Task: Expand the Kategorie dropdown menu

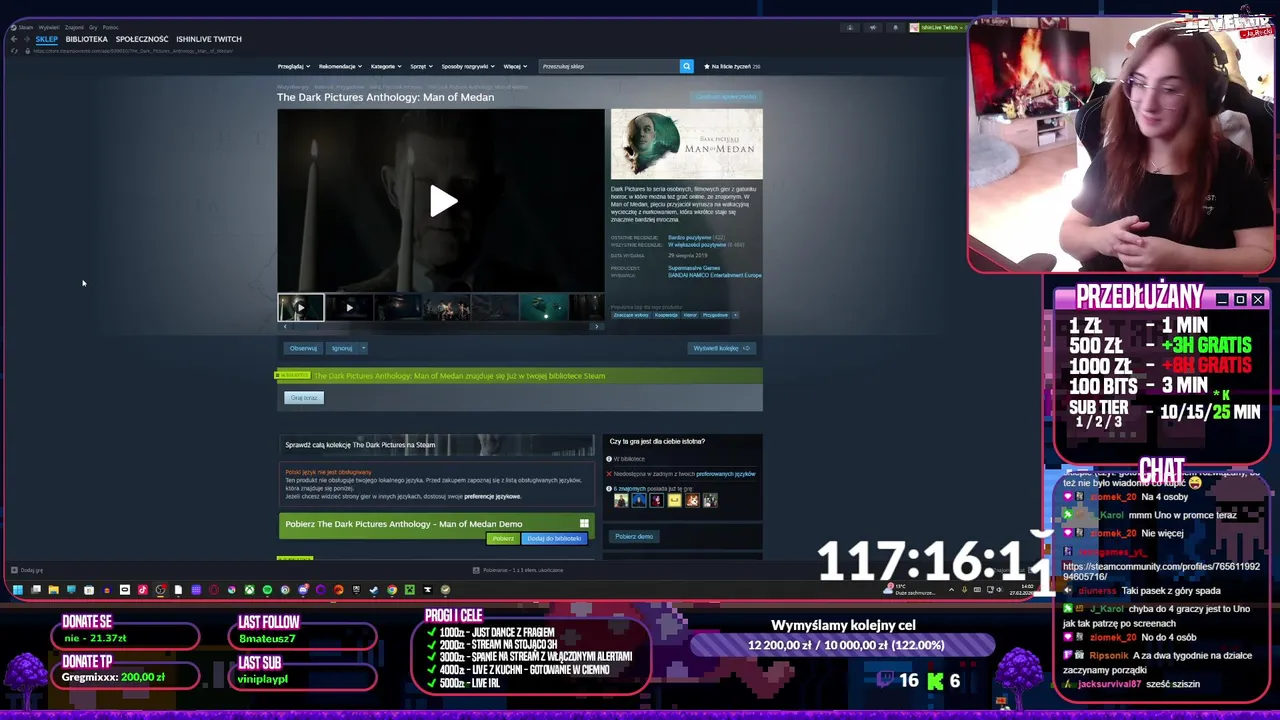Action: coord(386,66)
